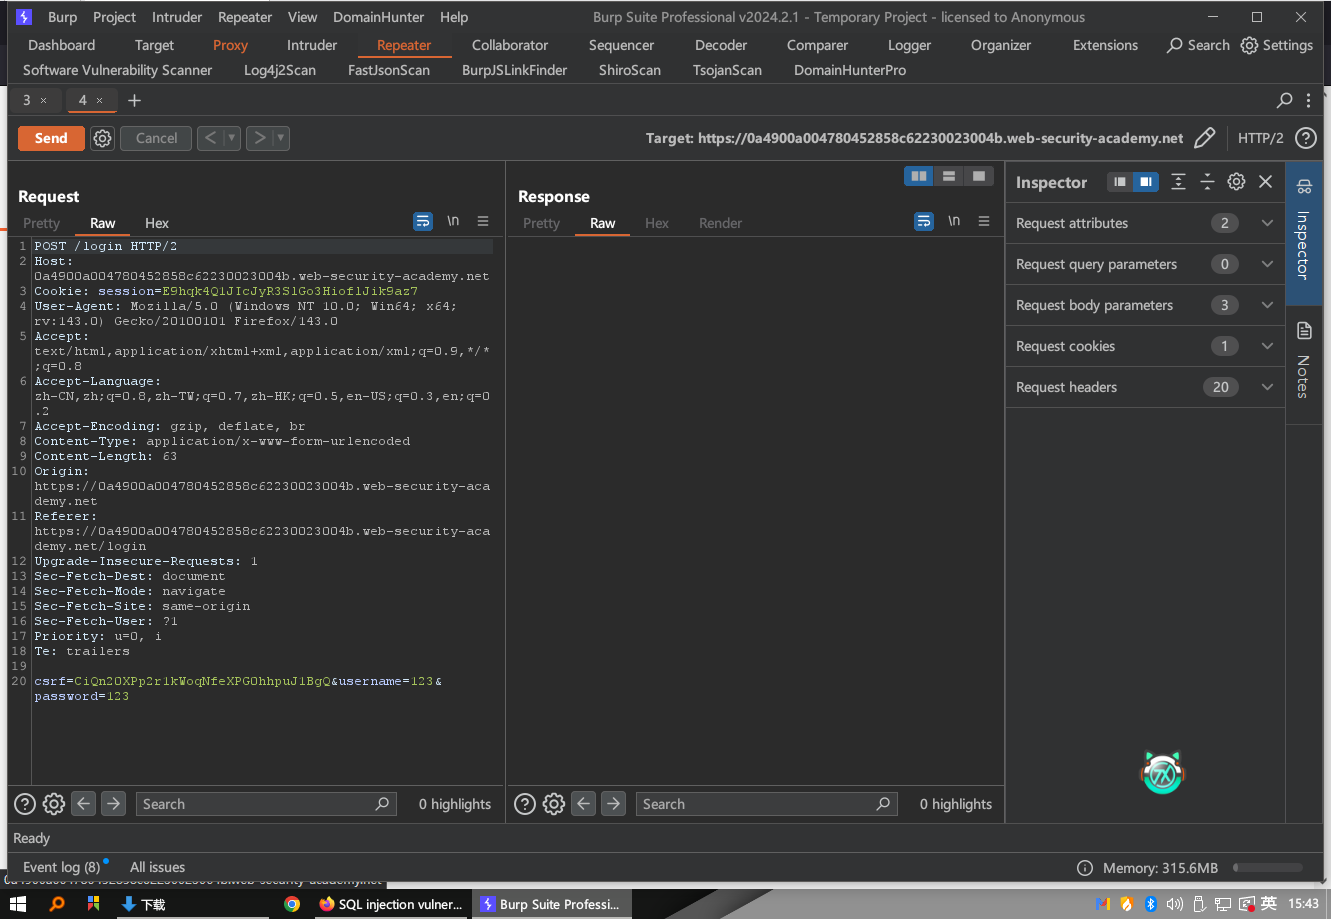Open the Intruder menu
The image size is (1331, 919).
coord(177,17)
